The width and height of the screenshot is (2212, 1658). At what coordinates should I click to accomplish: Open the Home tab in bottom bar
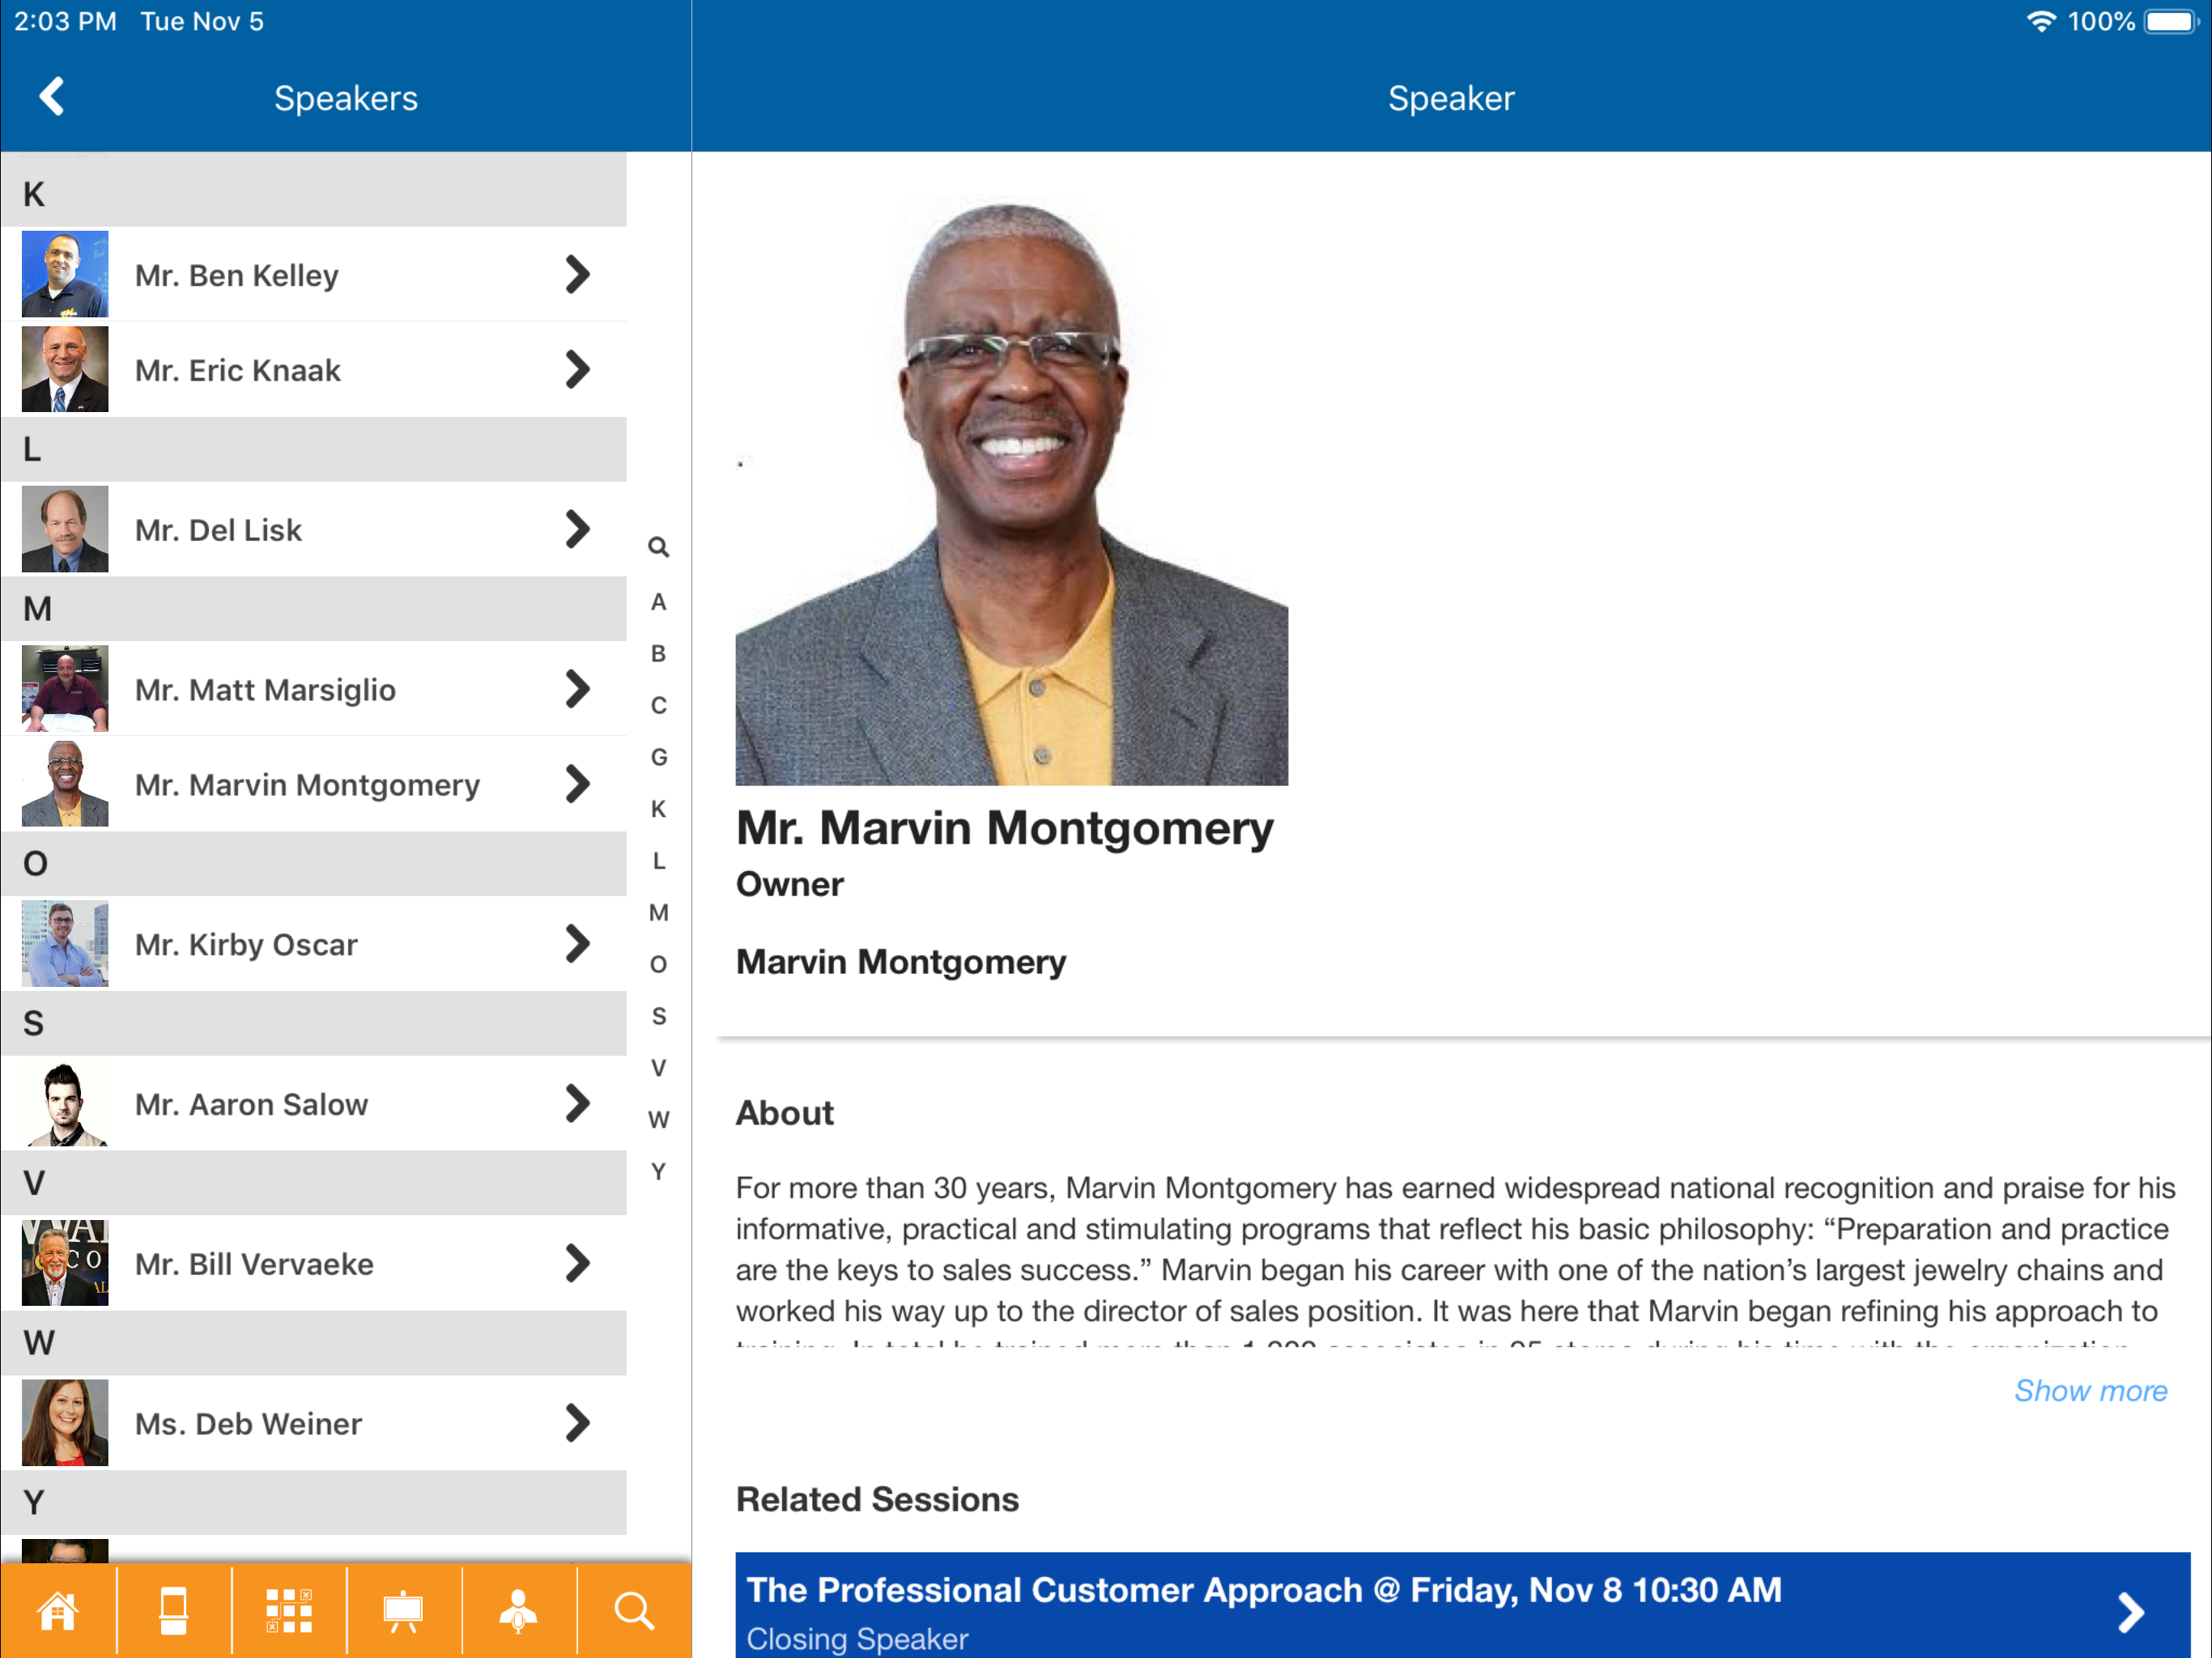coord(58,1612)
